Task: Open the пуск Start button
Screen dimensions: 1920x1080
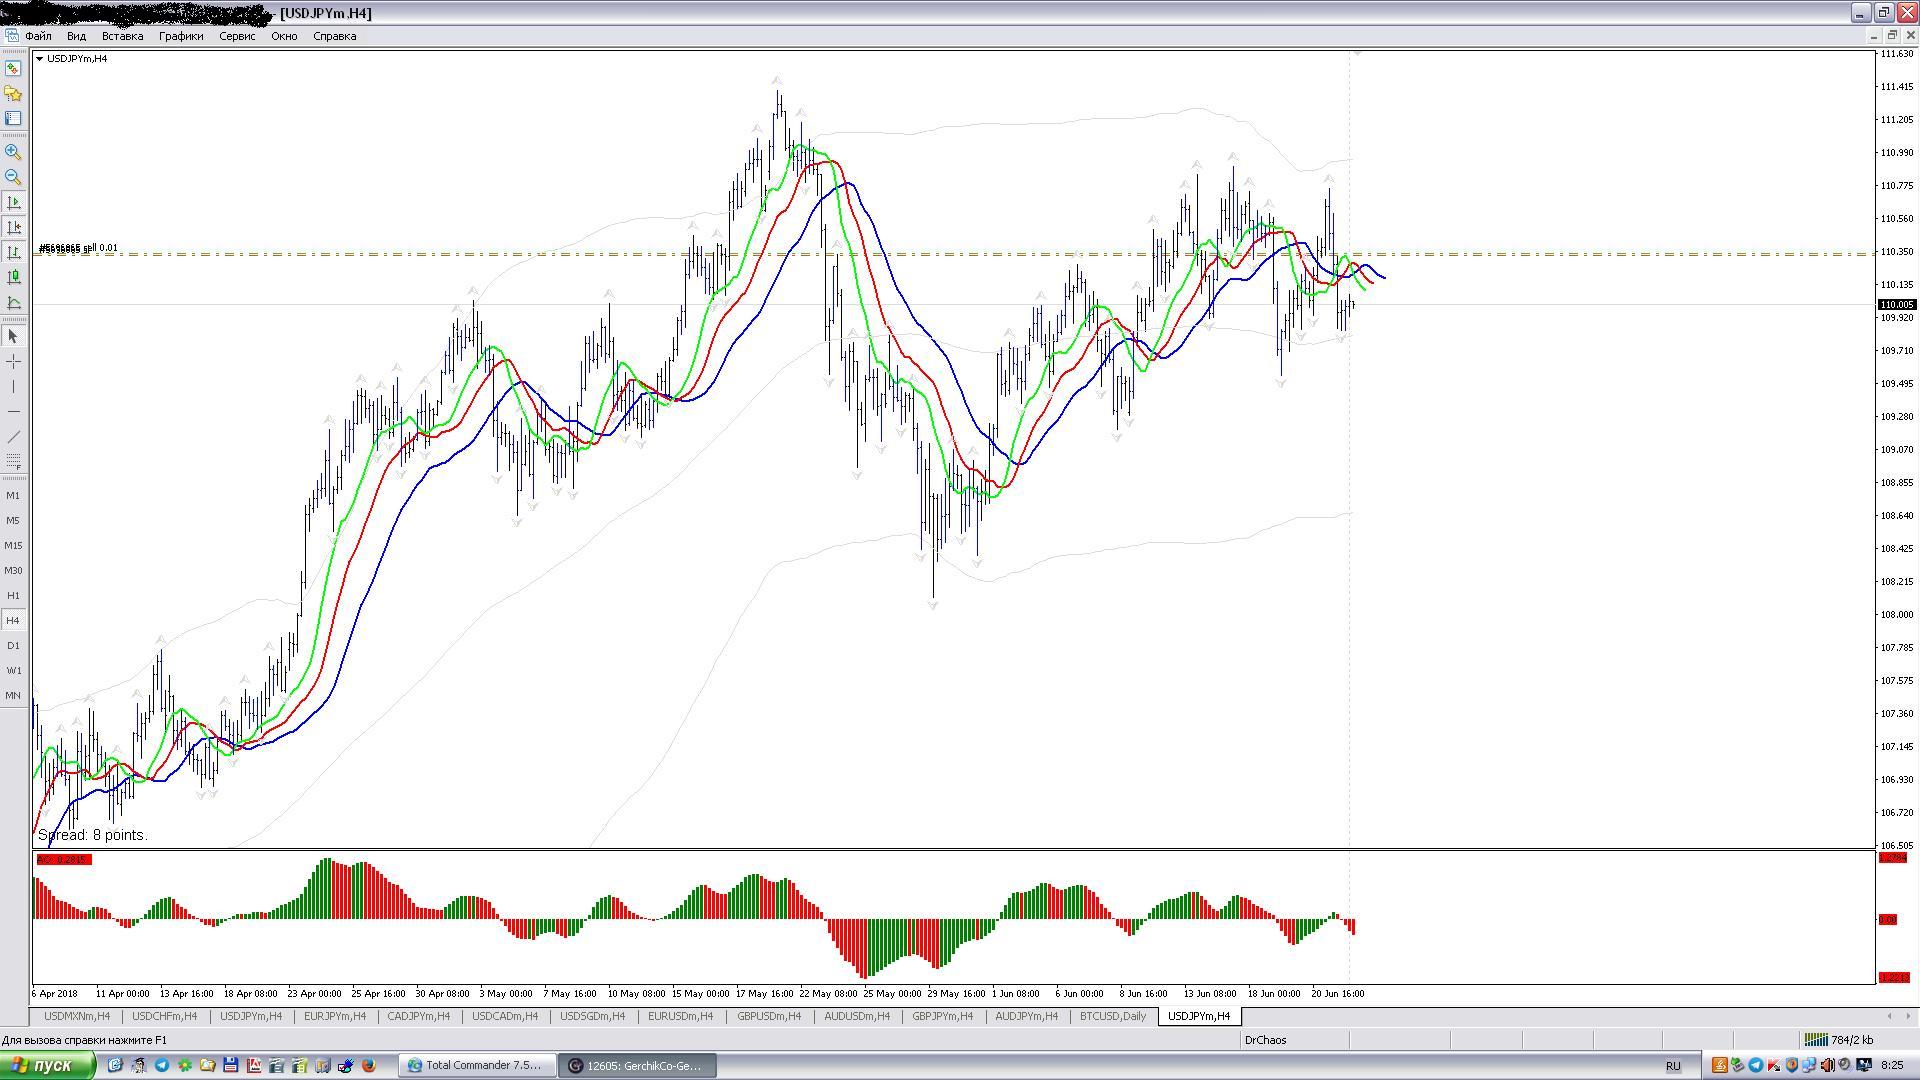Action: click(x=47, y=1065)
